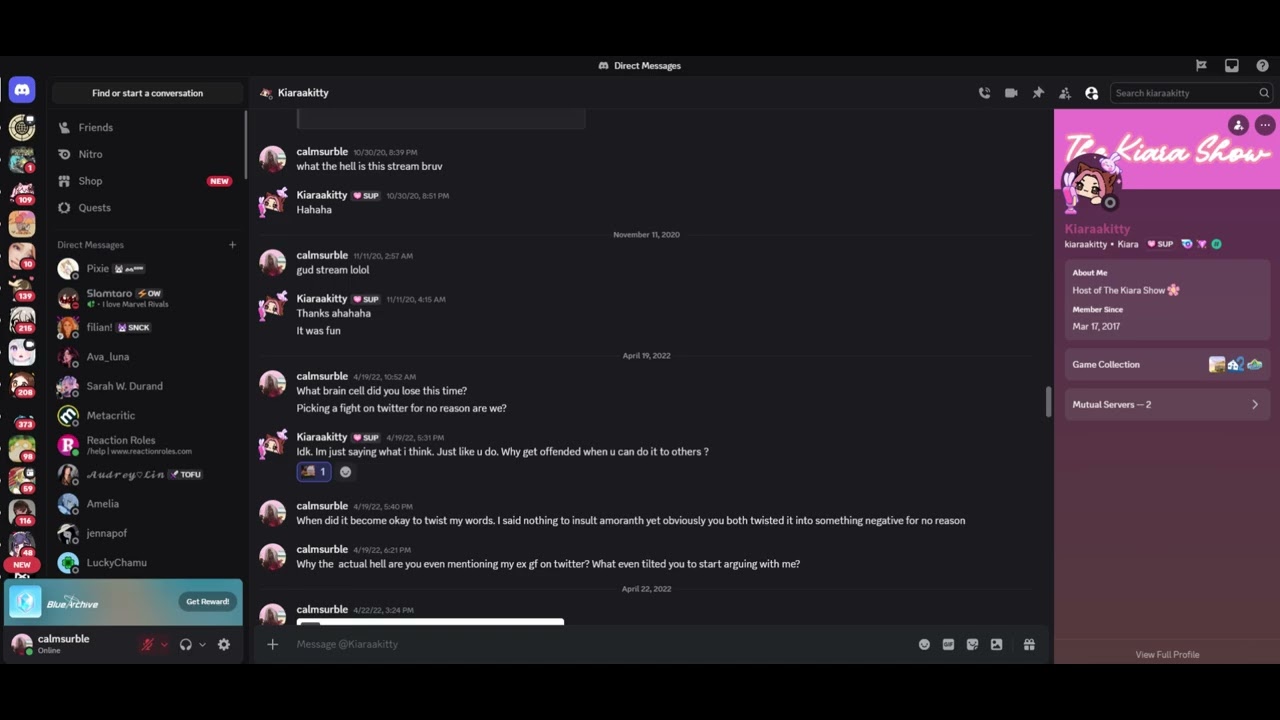Click the Search kiaraakitty field
Screen dimensions: 1280x720
1184,93
